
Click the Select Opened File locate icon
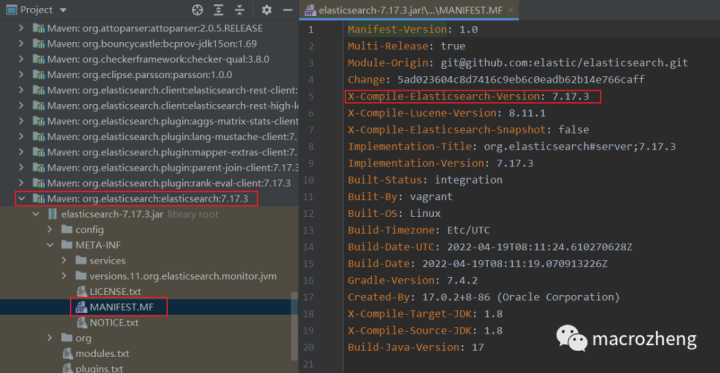coord(197,10)
